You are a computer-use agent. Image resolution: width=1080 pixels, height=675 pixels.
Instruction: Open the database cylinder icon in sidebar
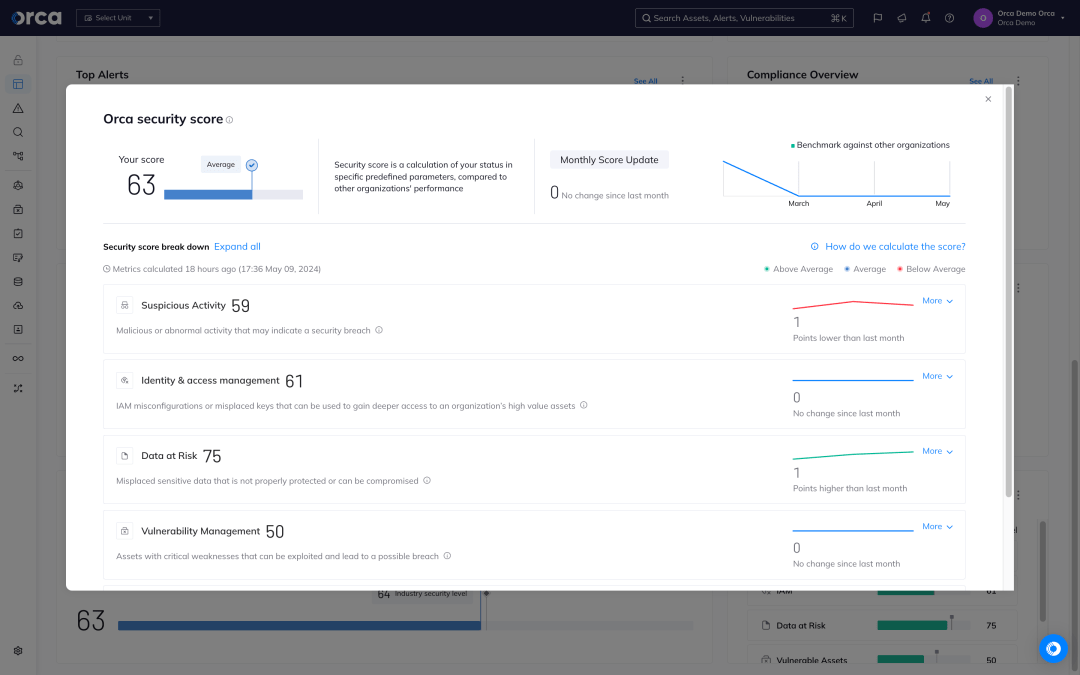18,282
